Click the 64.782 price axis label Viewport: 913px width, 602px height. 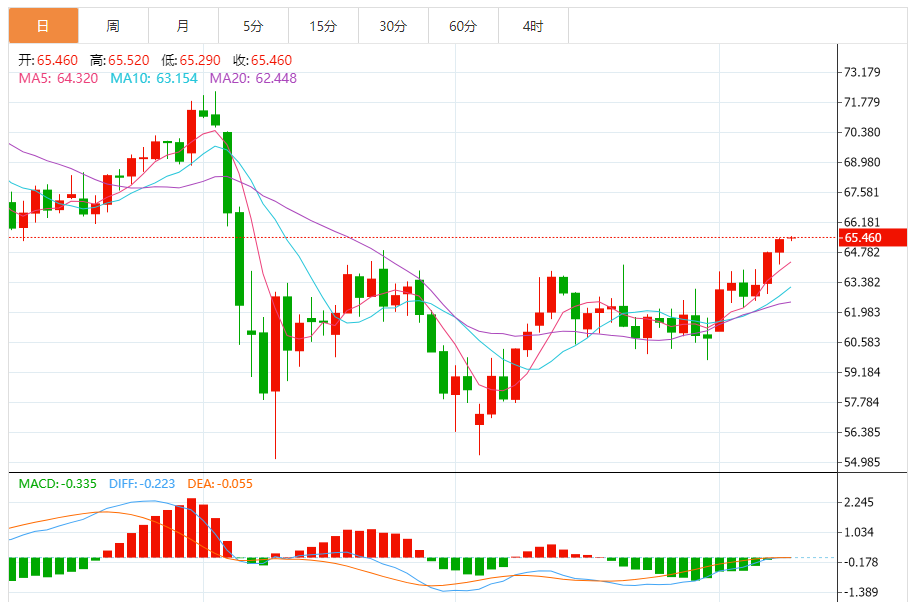click(862, 252)
